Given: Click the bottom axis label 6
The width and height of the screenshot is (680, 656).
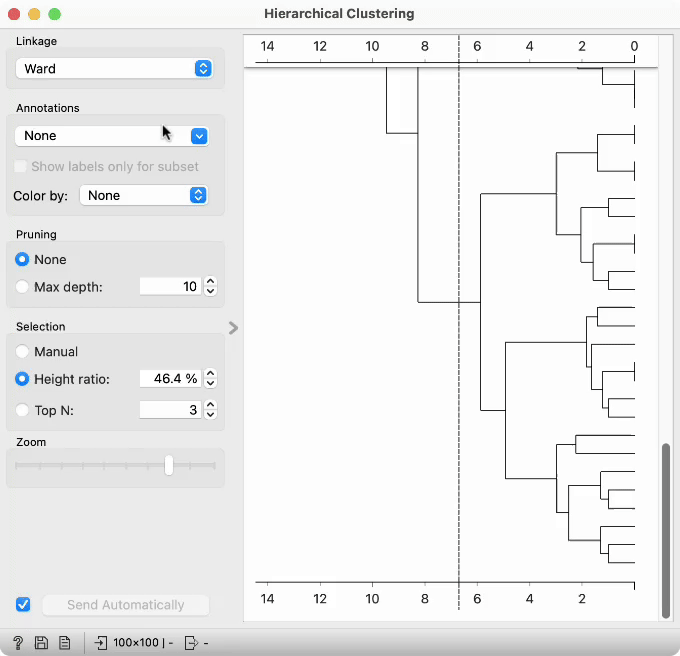Looking at the screenshot, I should (x=477, y=599).
